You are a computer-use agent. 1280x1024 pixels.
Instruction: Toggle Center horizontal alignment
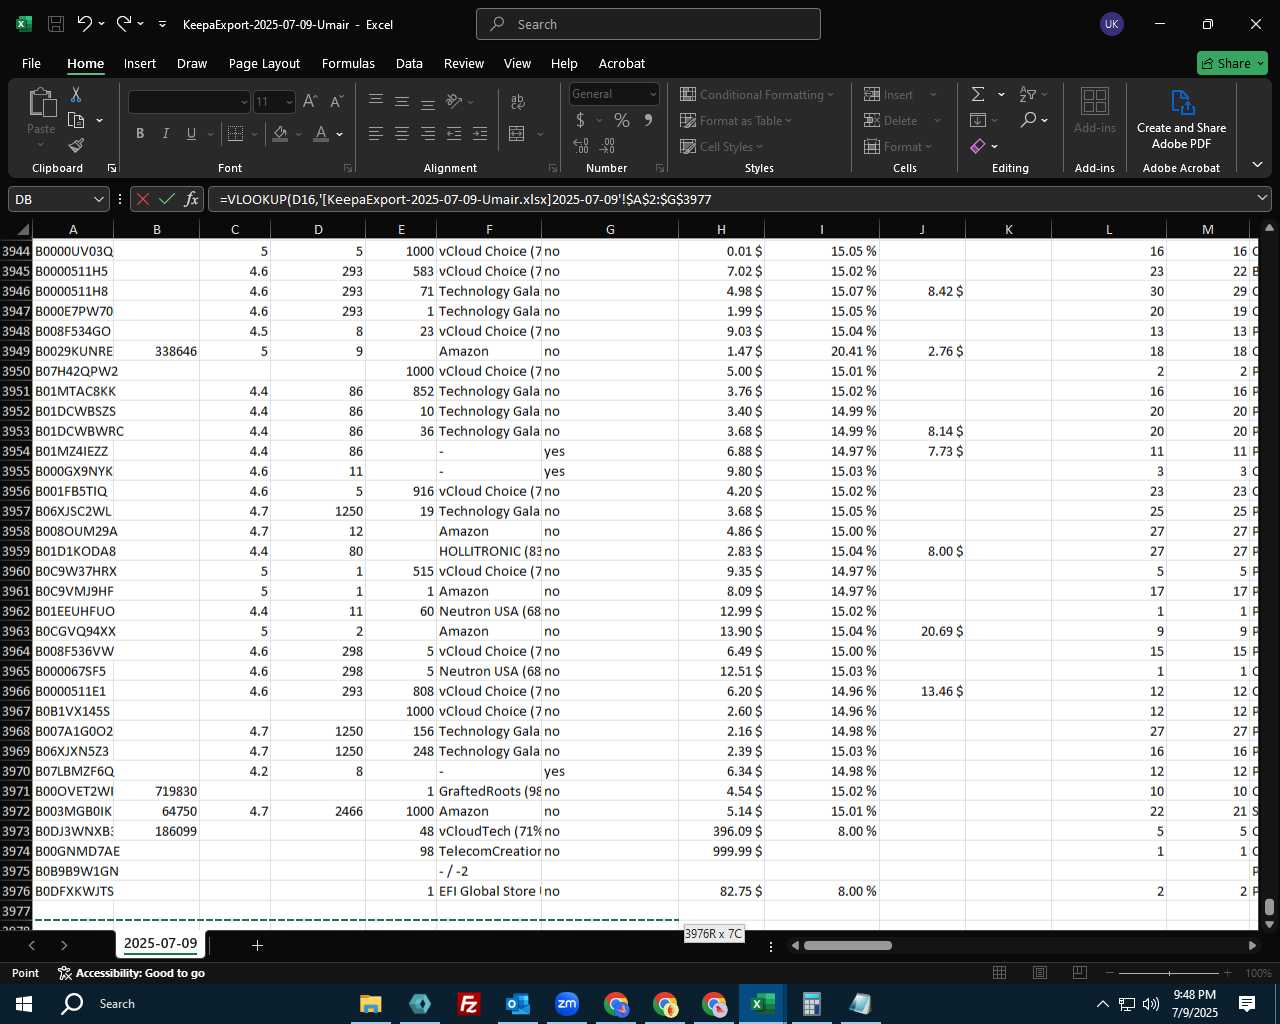click(x=402, y=133)
